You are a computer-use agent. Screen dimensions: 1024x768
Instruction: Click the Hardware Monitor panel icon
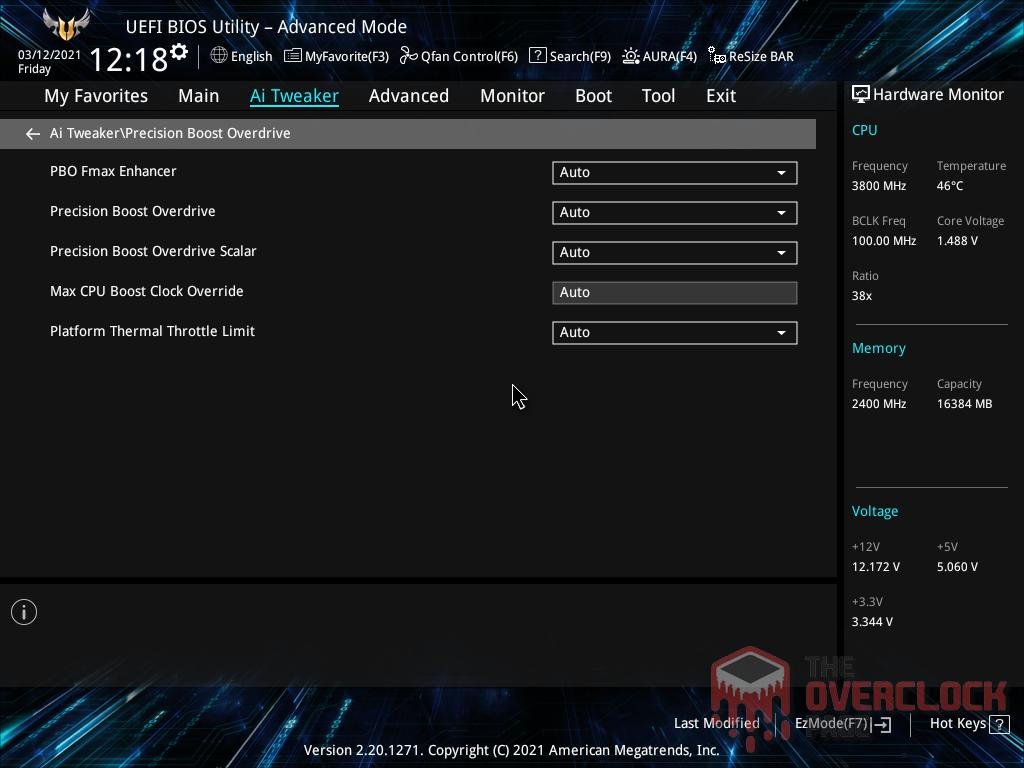coord(861,93)
